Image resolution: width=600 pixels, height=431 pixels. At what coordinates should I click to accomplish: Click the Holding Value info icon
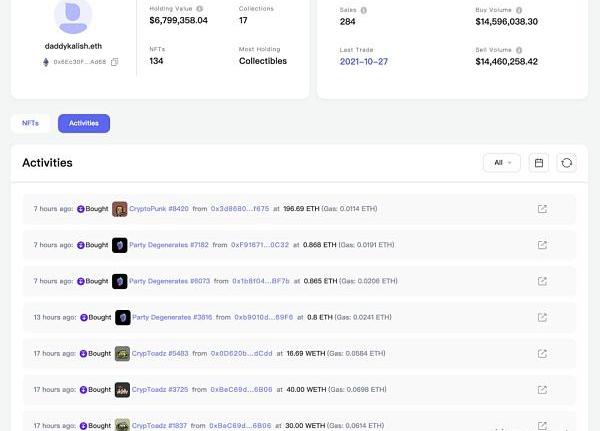200,9
